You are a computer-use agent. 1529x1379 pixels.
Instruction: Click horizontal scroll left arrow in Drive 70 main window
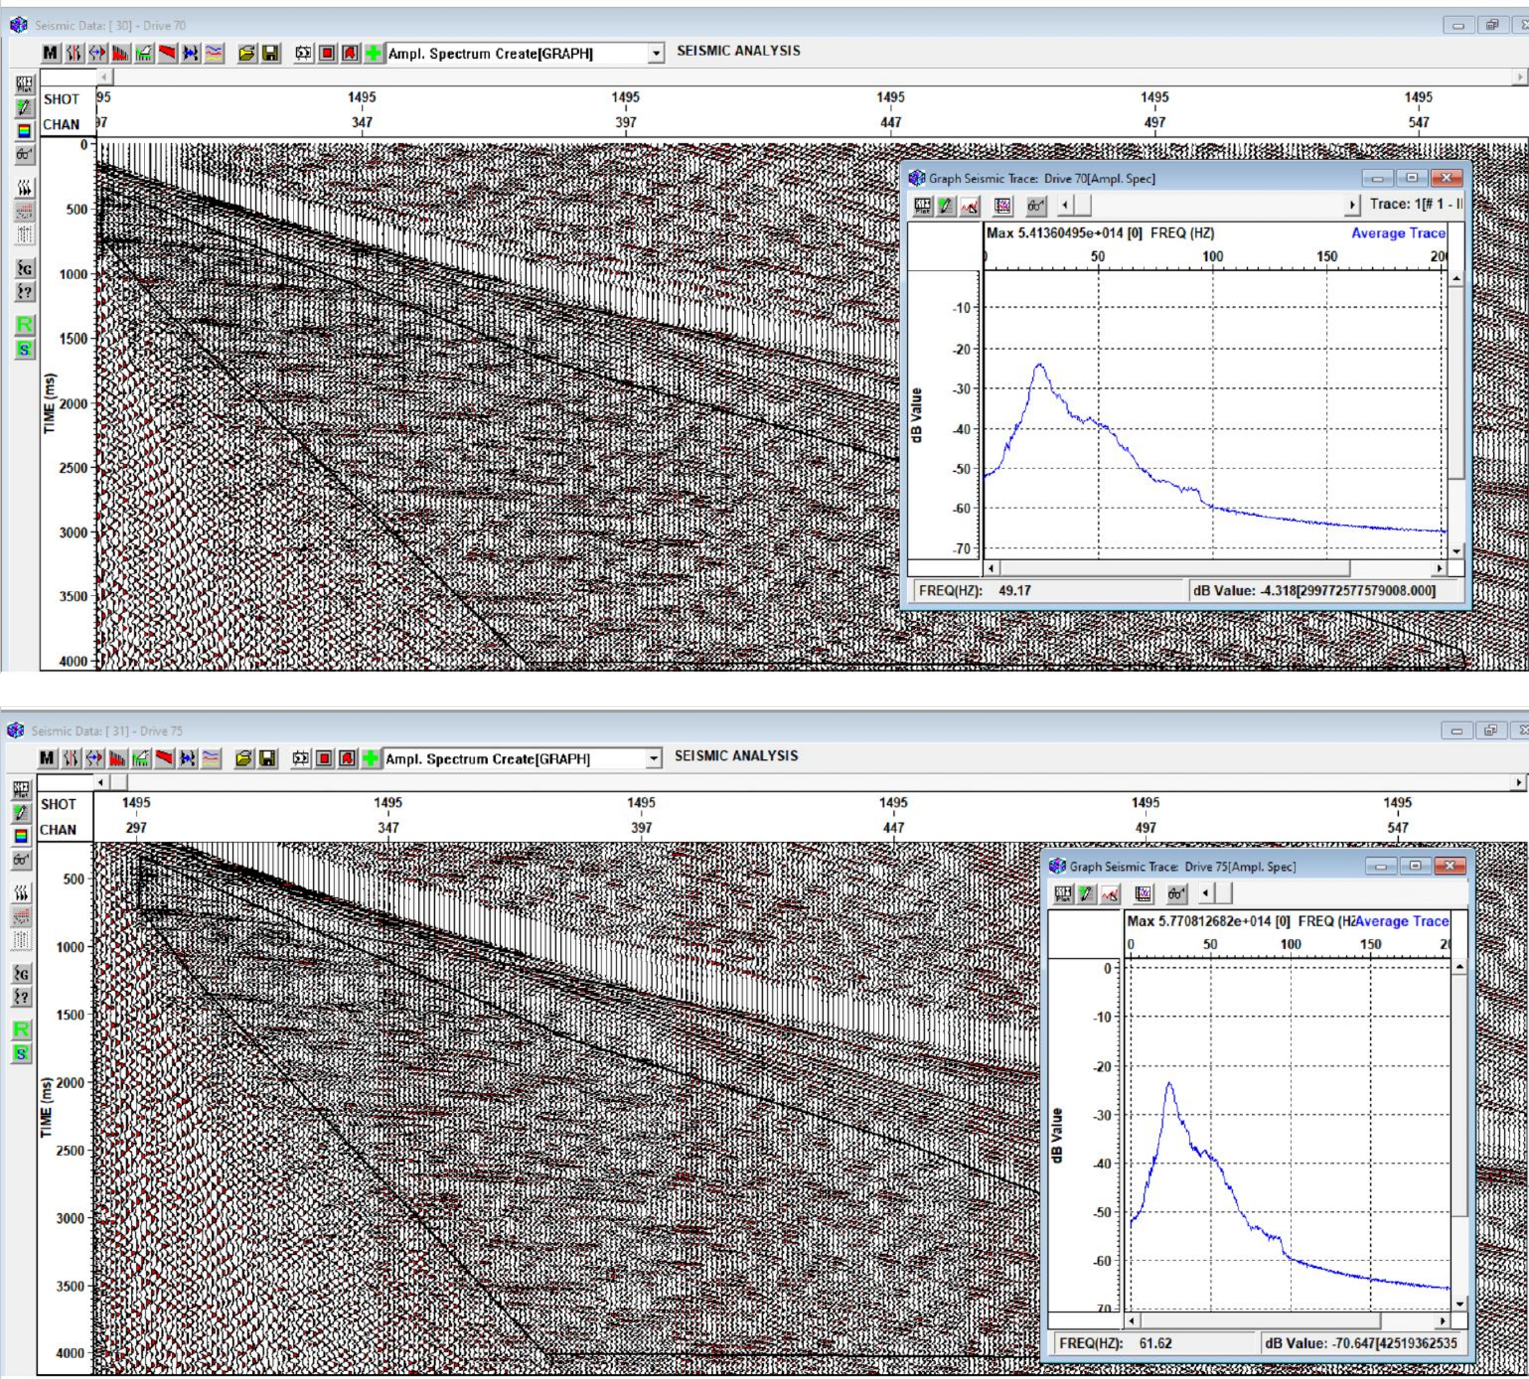point(105,77)
